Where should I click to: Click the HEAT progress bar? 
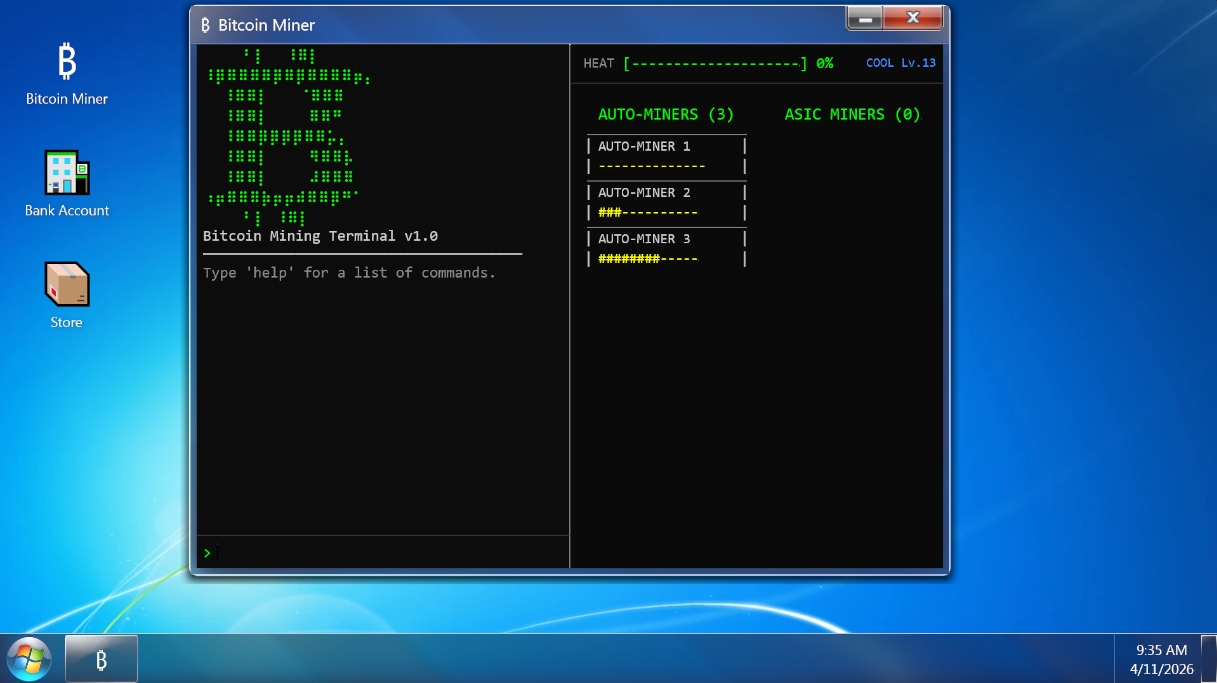pos(714,63)
